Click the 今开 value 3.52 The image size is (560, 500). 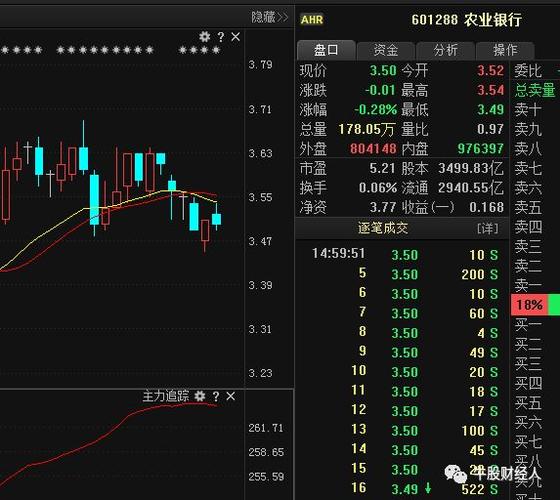490,70
